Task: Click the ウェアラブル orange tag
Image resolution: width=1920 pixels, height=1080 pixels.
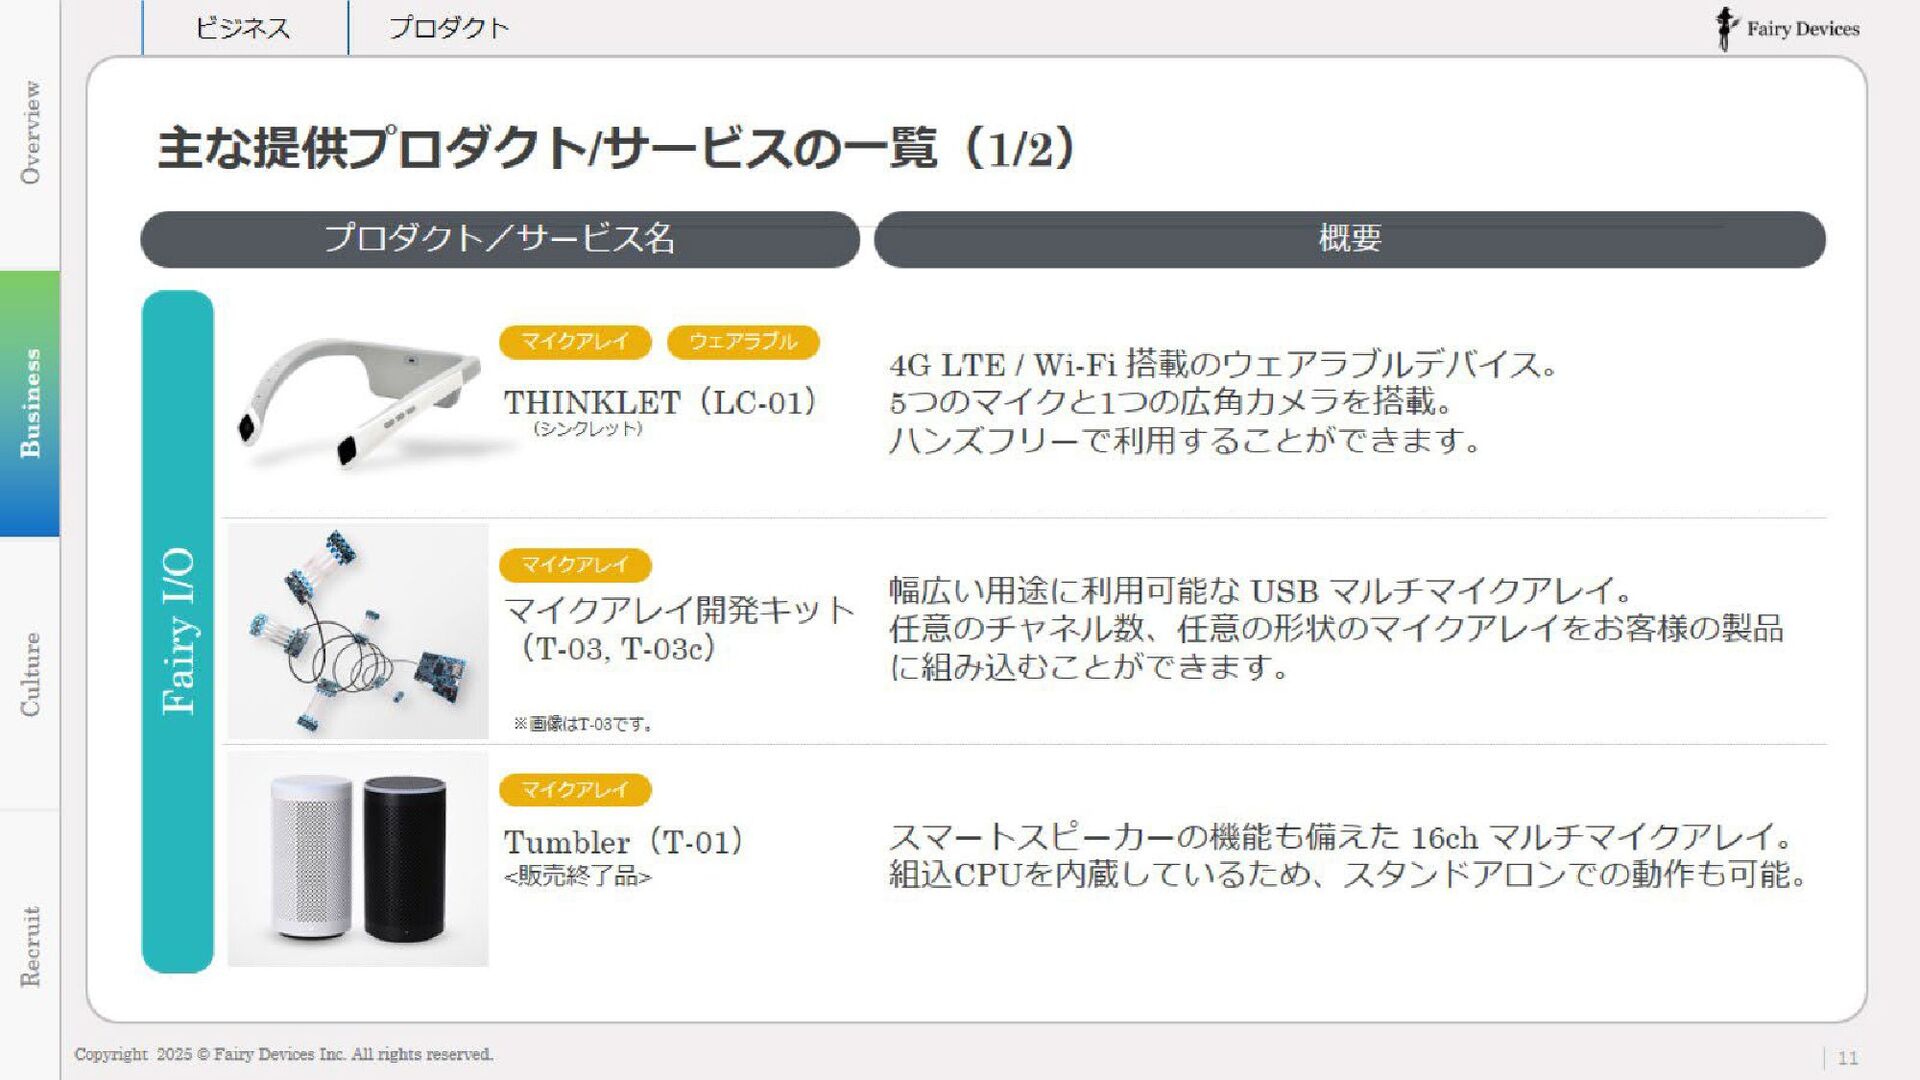Action: (743, 342)
